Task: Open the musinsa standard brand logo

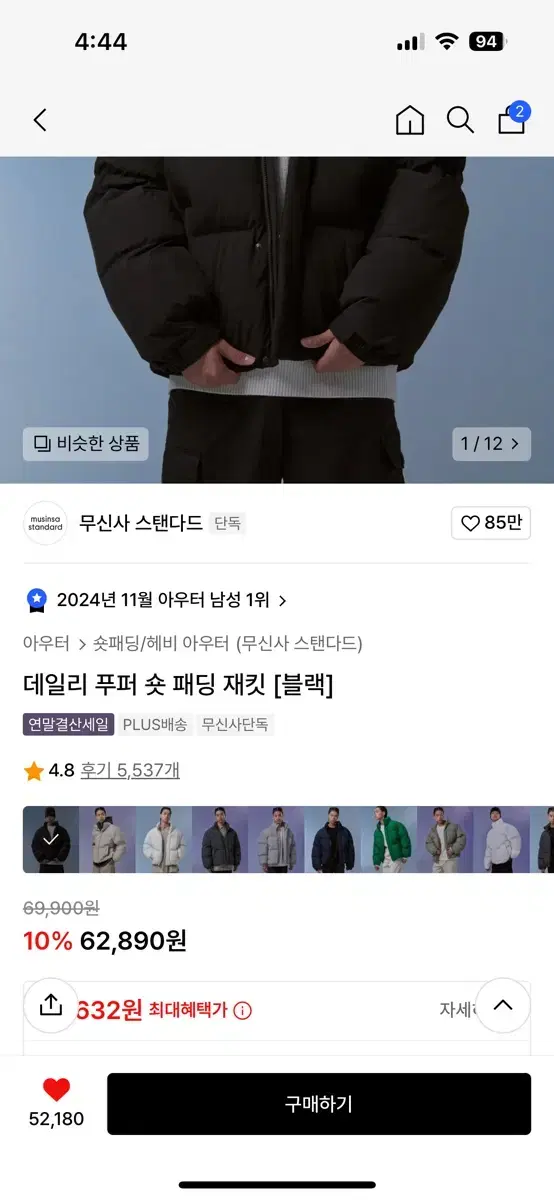Action: (45, 523)
